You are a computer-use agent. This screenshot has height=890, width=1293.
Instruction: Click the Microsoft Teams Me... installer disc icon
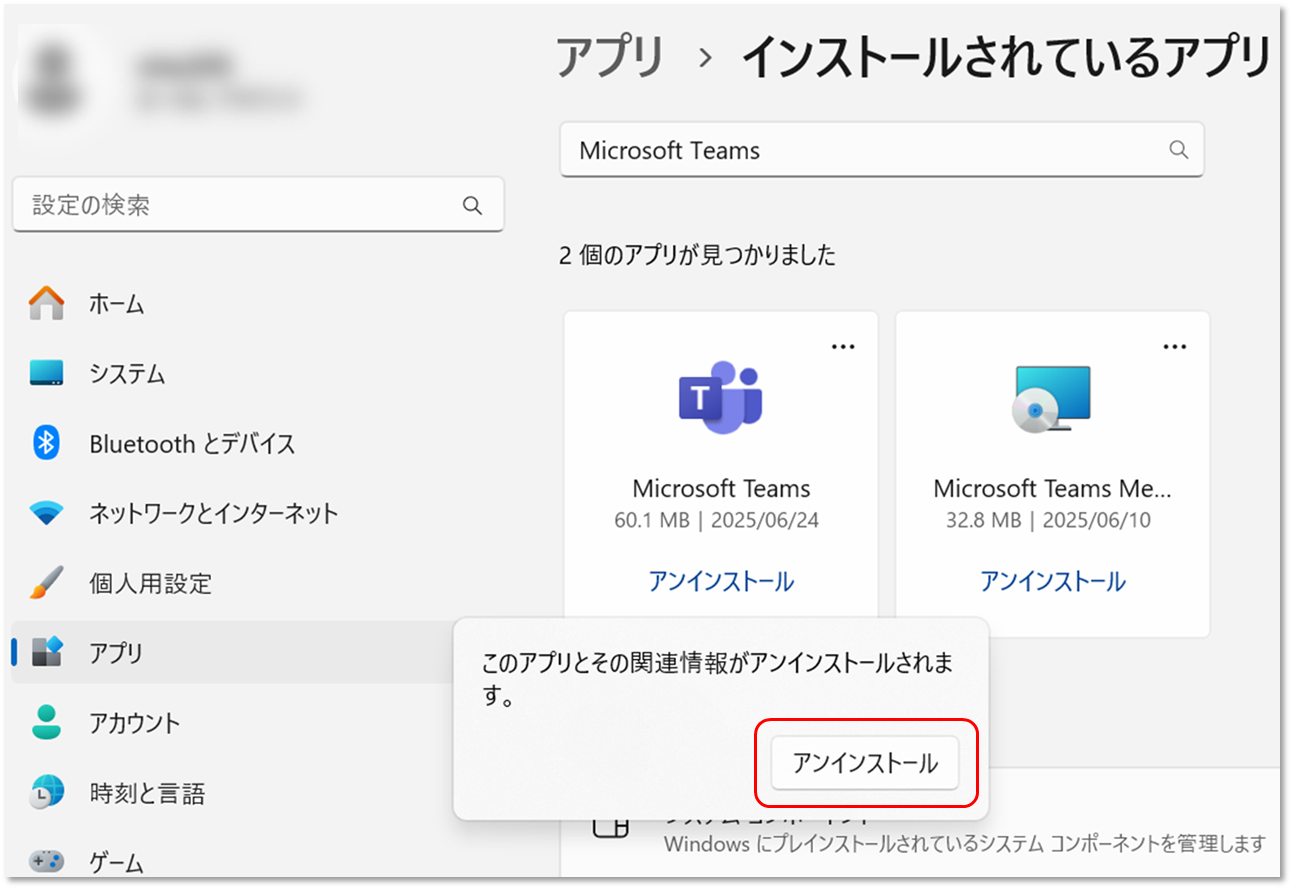tap(1052, 399)
